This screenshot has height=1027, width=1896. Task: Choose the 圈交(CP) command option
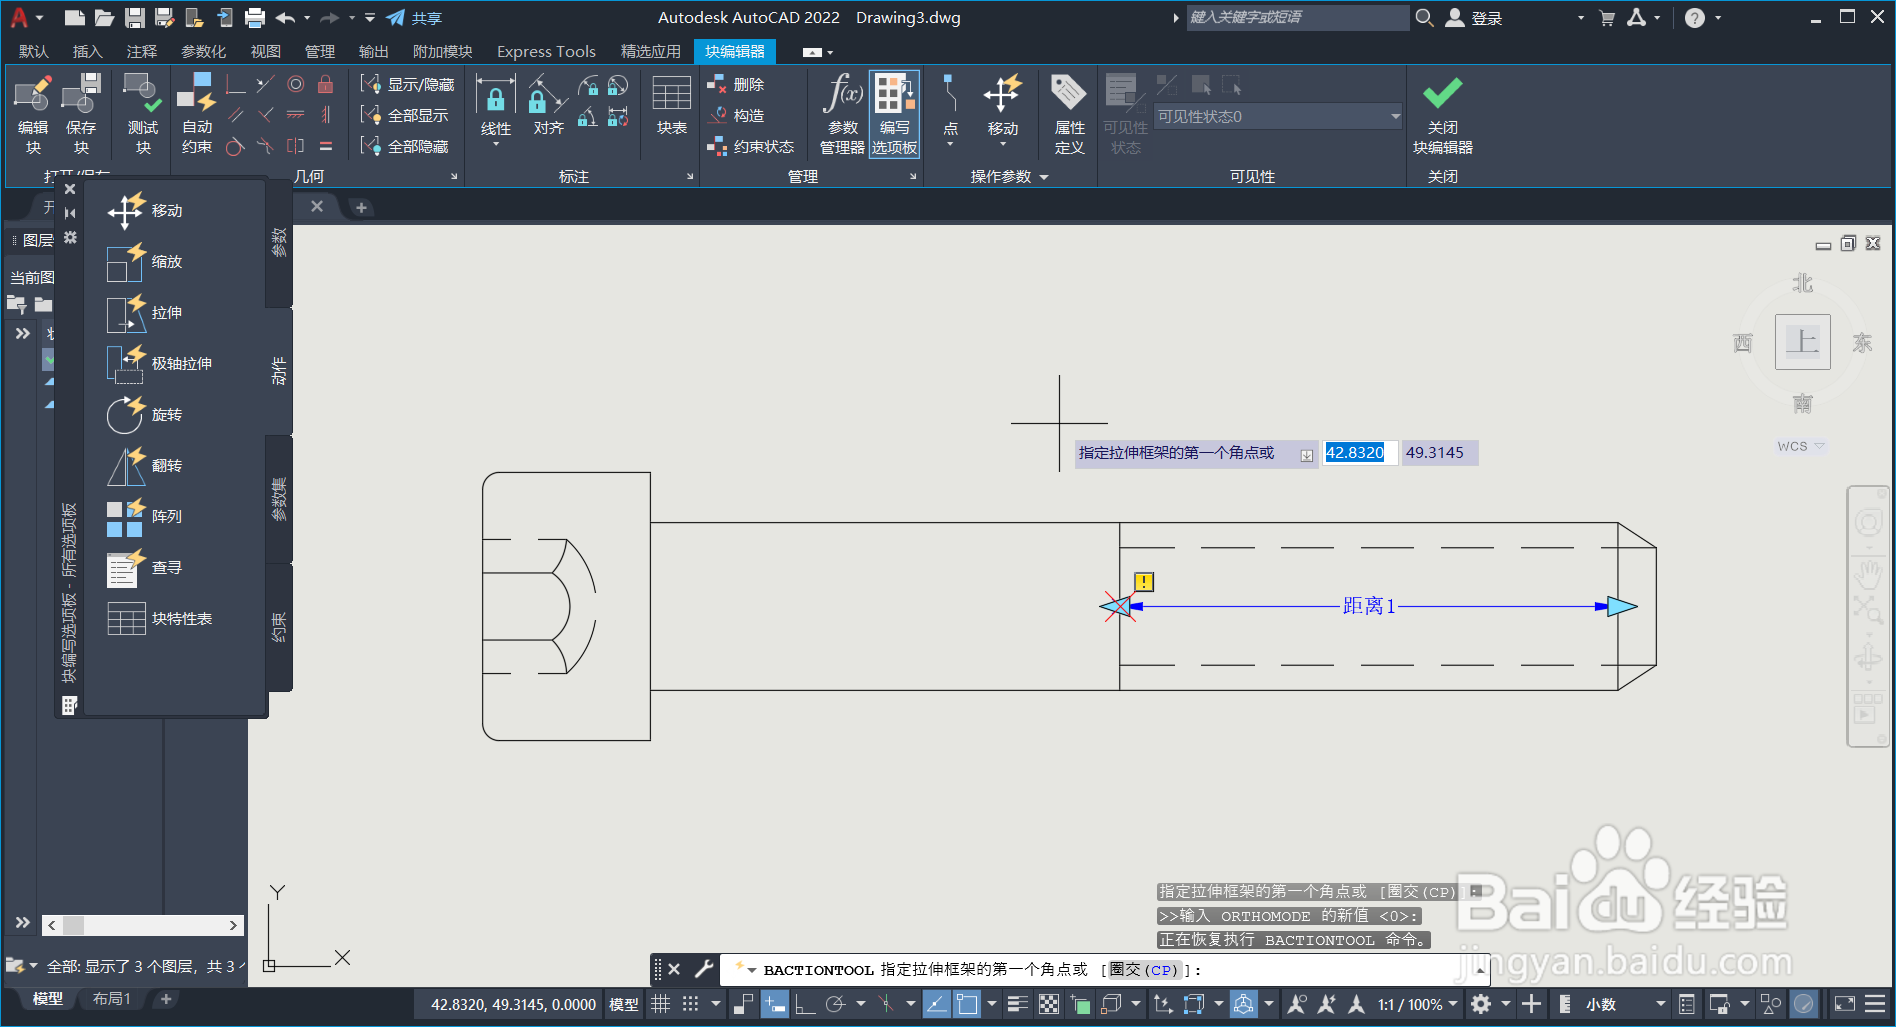click(x=1145, y=970)
